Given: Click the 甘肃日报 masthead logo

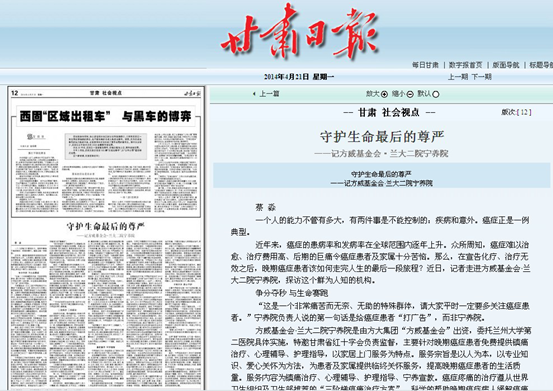Looking at the screenshot, I should point(300,32).
